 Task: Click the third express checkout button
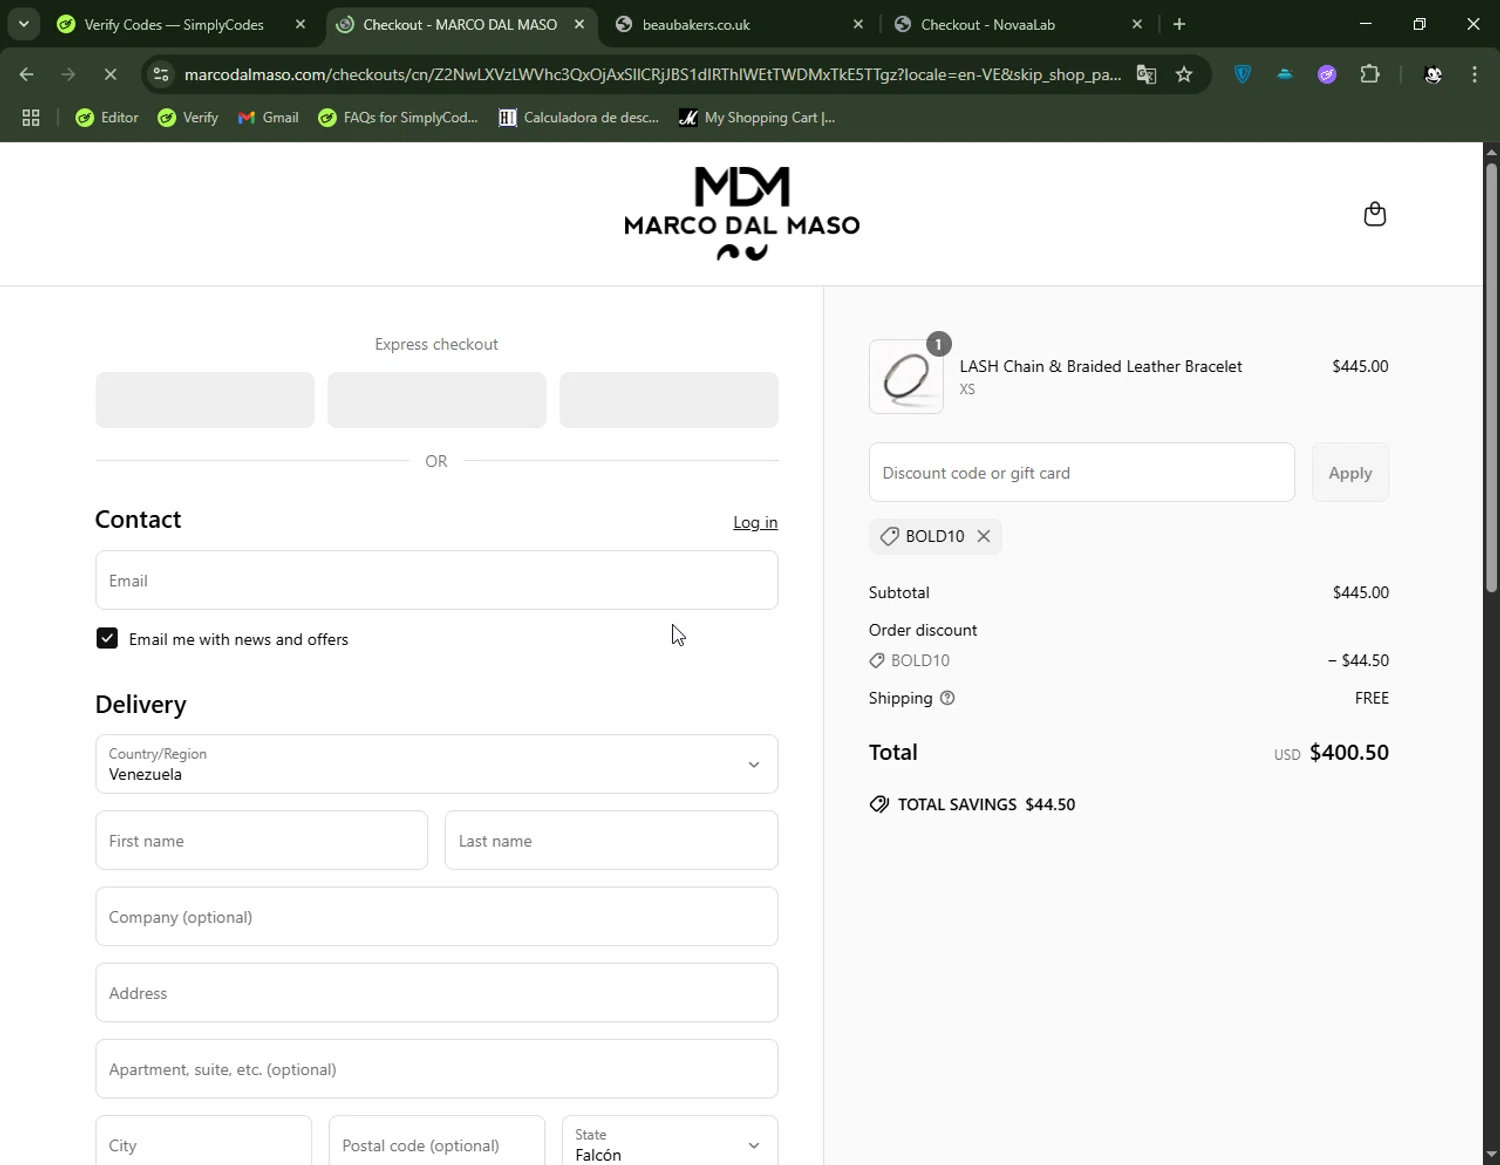pos(669,400)
